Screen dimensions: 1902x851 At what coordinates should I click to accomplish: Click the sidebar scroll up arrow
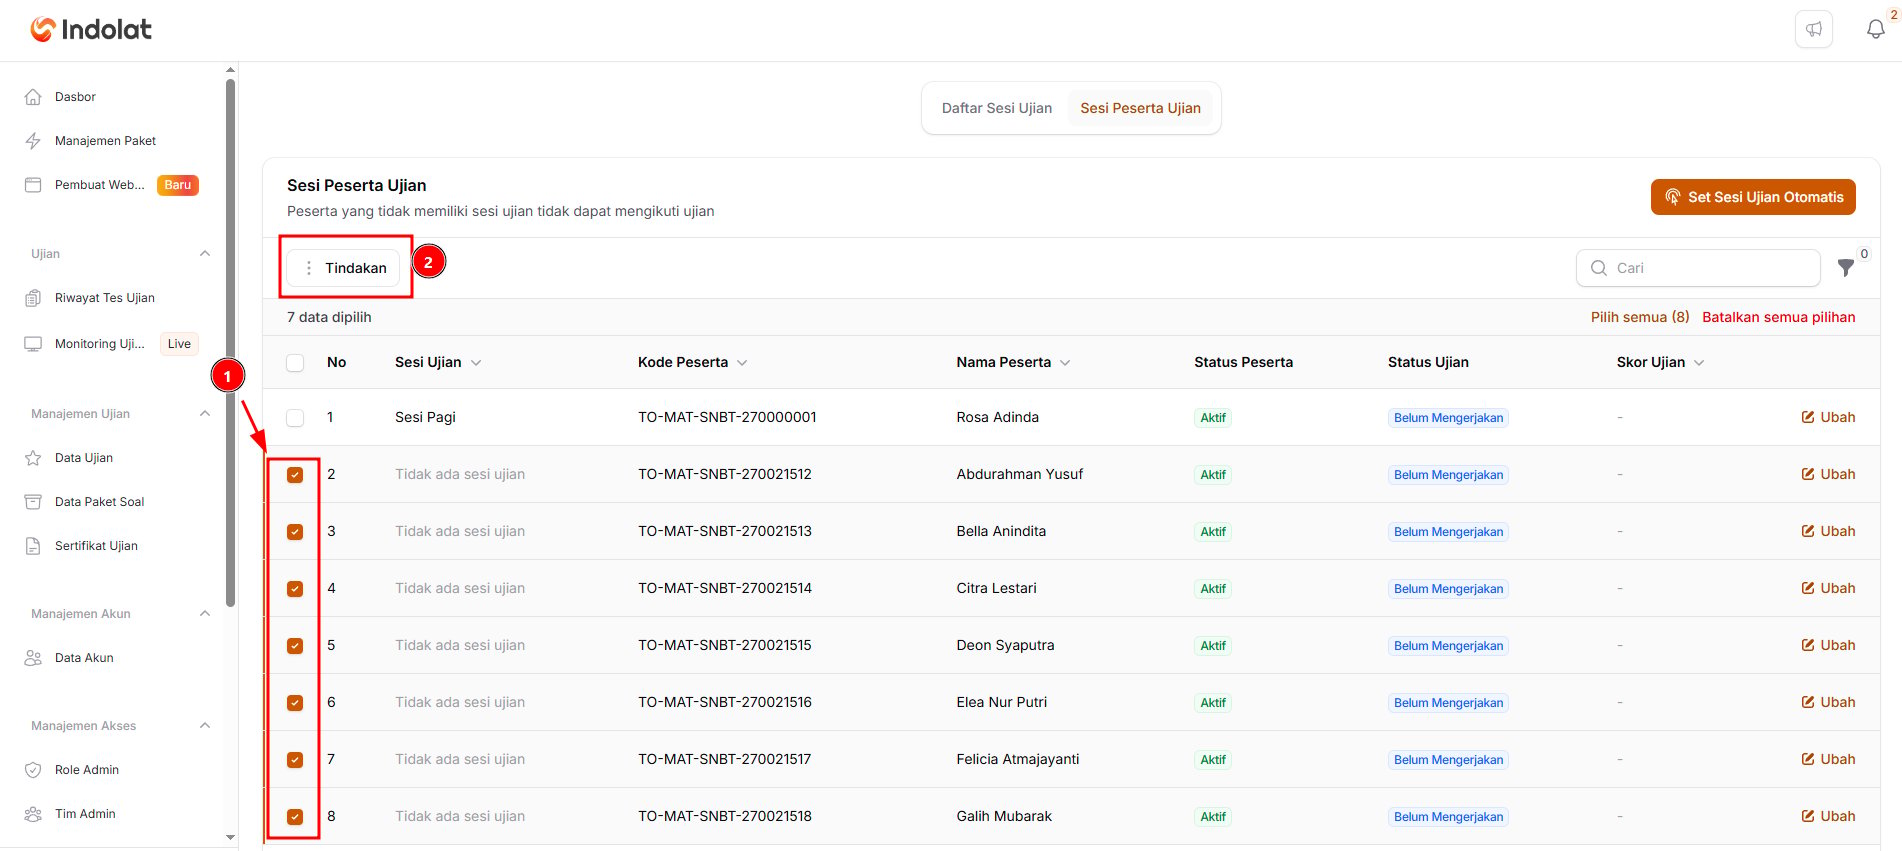click(231, 70)
